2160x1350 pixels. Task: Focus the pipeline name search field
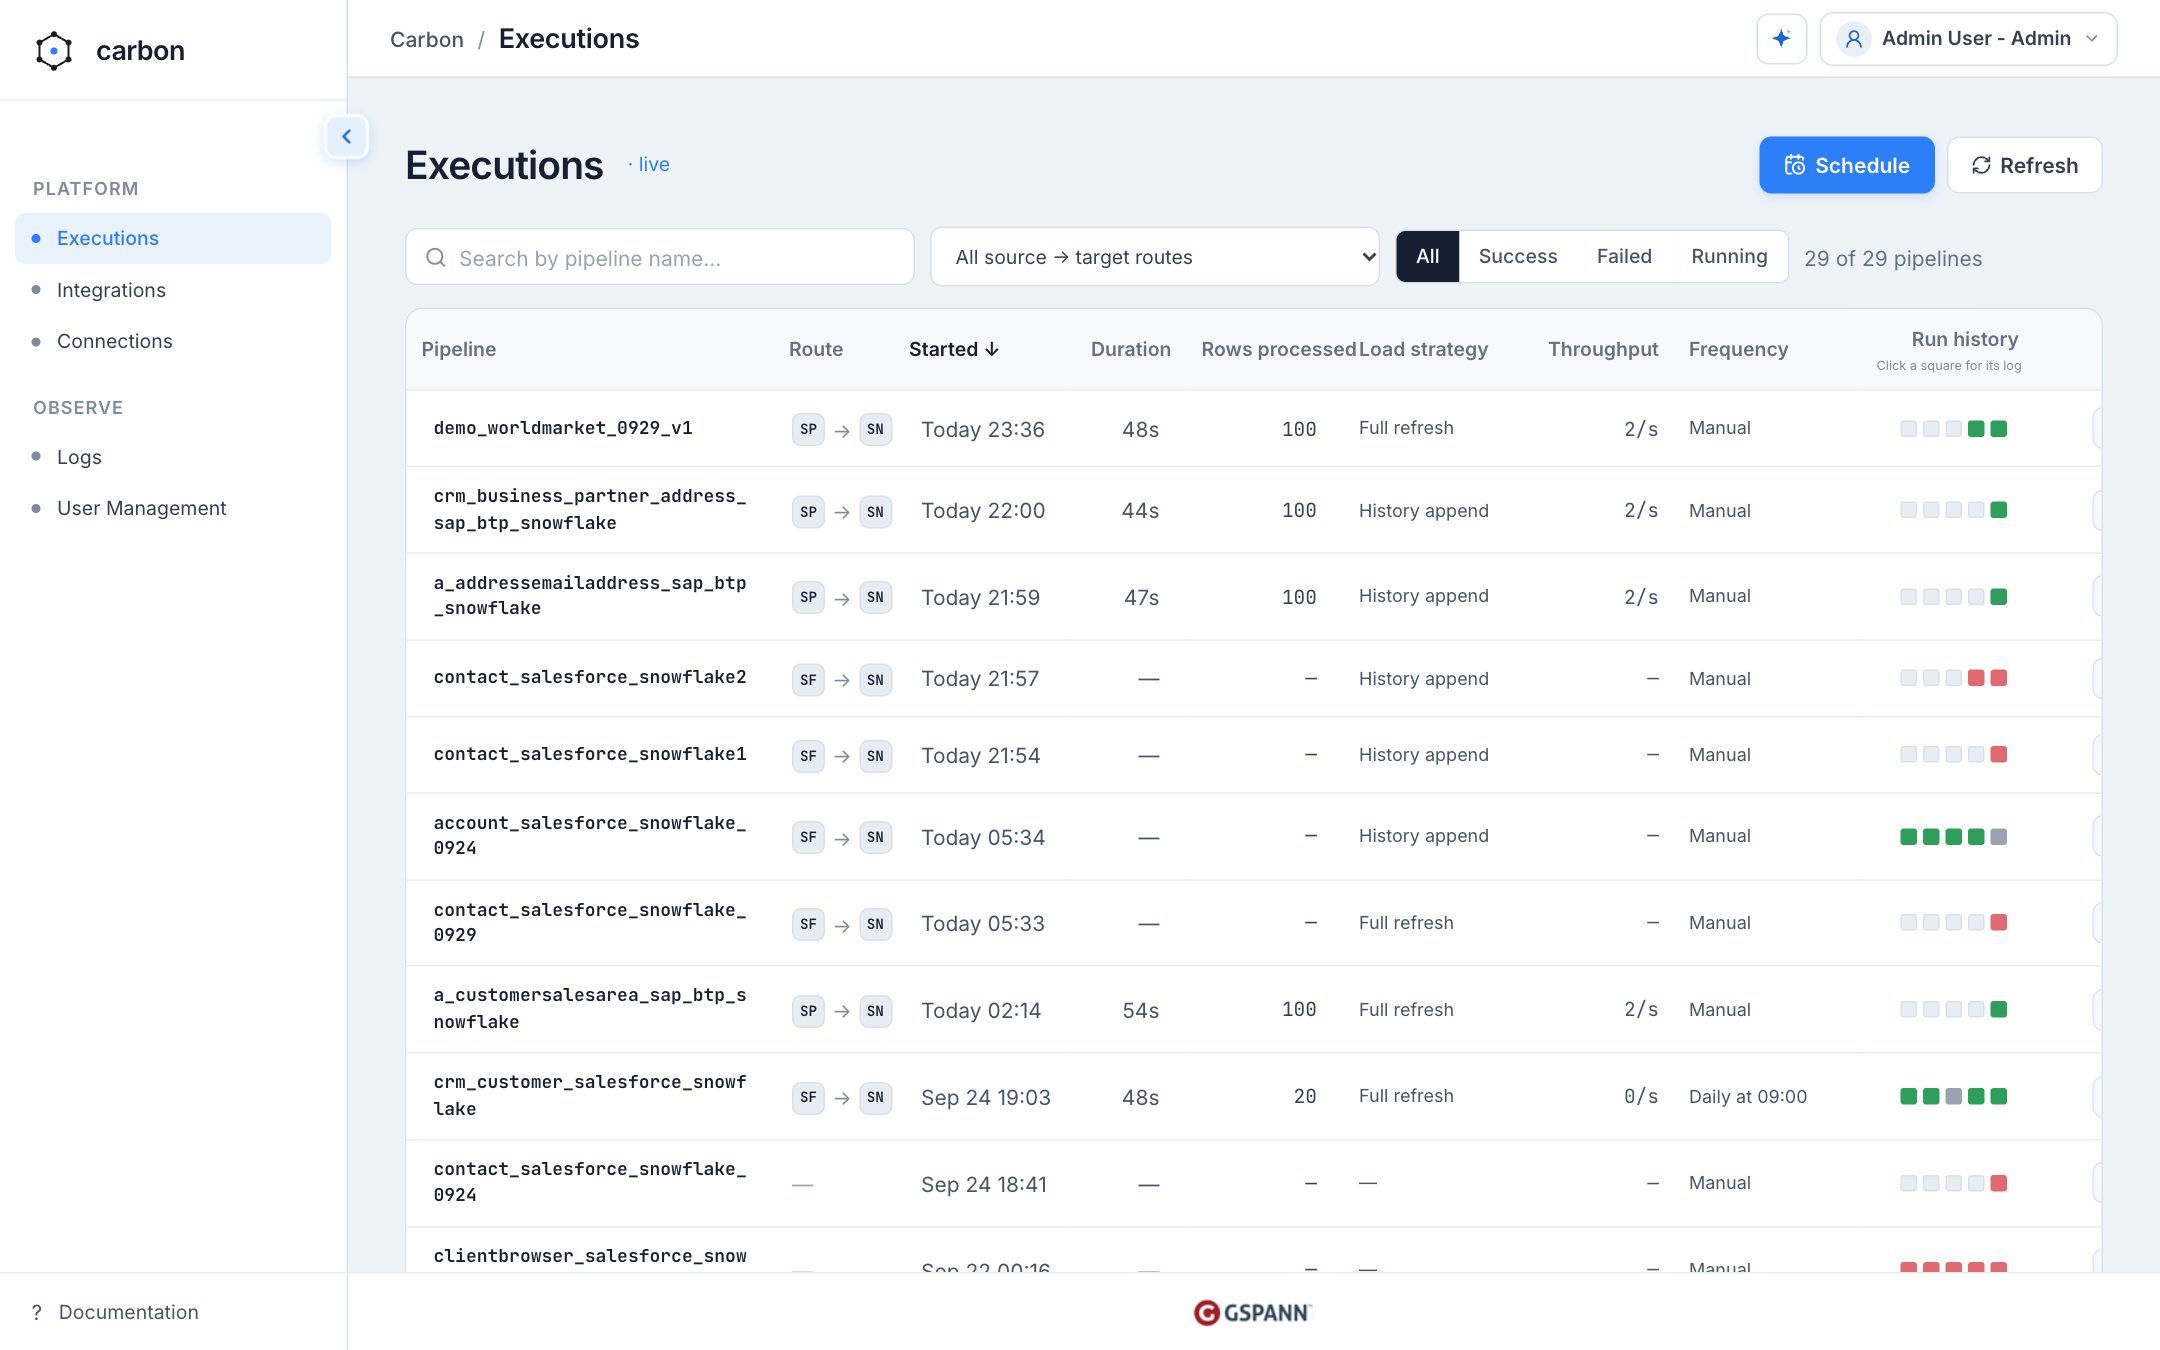point(660,257)
